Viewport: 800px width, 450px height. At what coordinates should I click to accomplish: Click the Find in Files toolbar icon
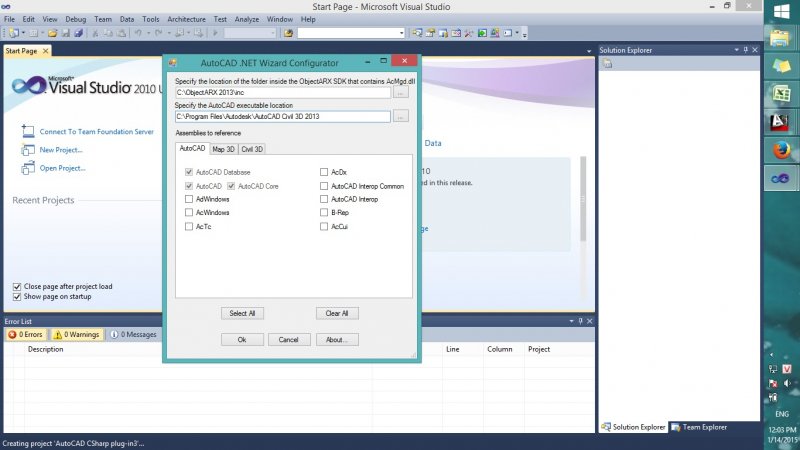288,33
